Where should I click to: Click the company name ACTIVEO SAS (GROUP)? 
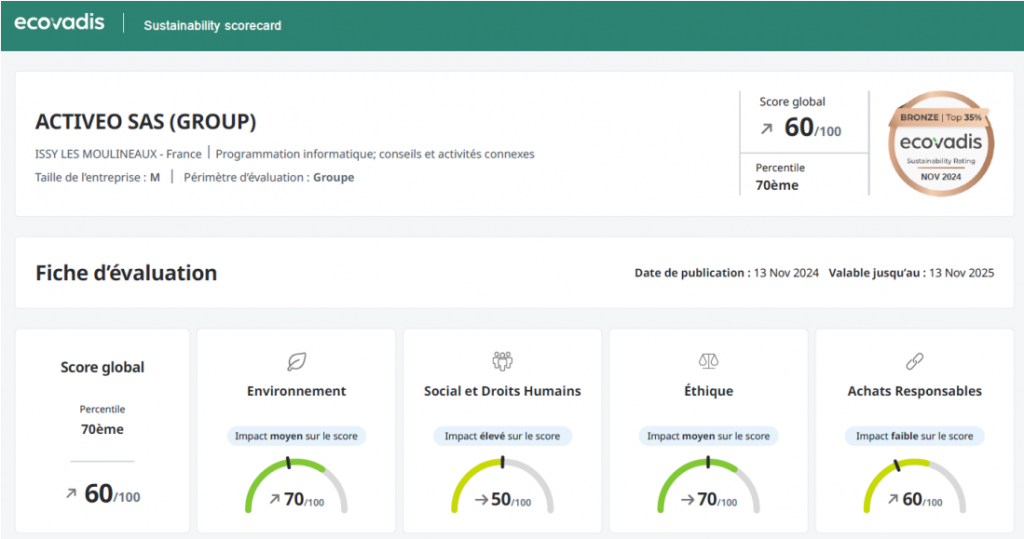click(146, 122)
